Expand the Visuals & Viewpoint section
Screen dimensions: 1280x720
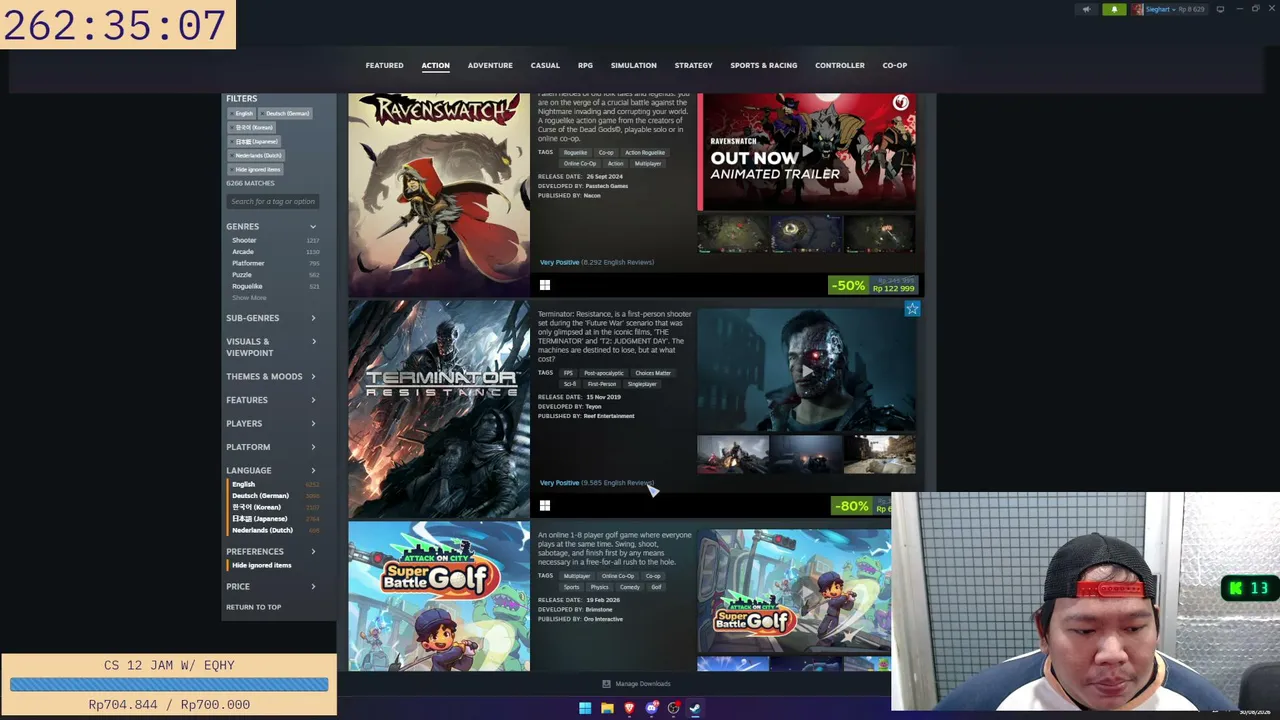click(271, 347)
